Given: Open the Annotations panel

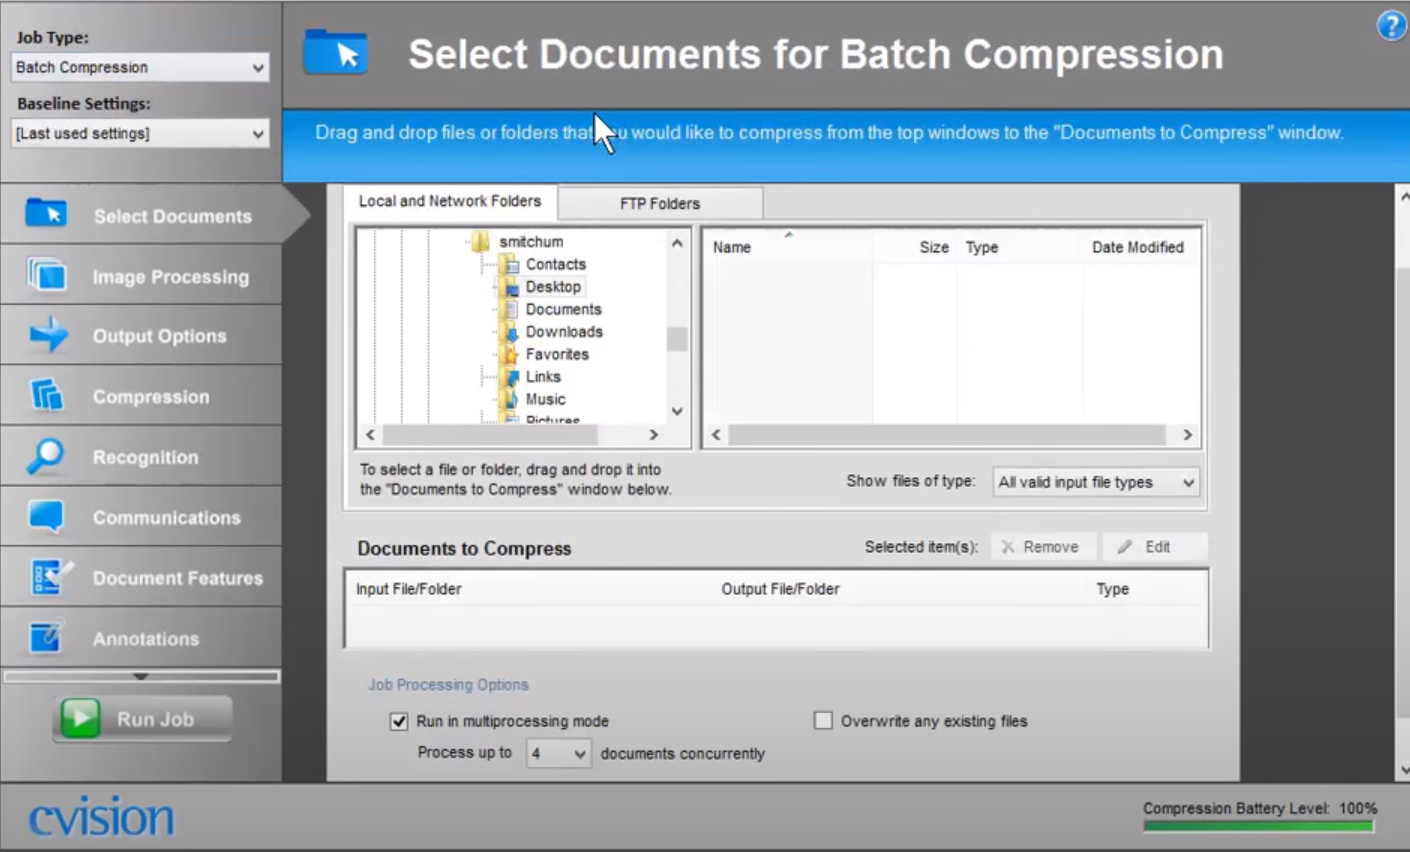Looking at the screenshot, I should (45, 638).
